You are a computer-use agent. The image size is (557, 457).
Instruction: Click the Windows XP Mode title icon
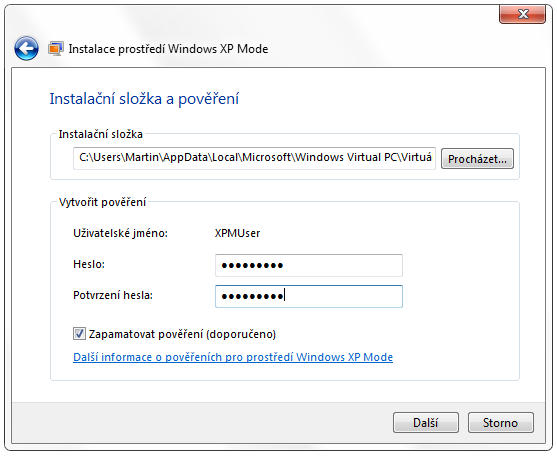(x=56, y=48)
